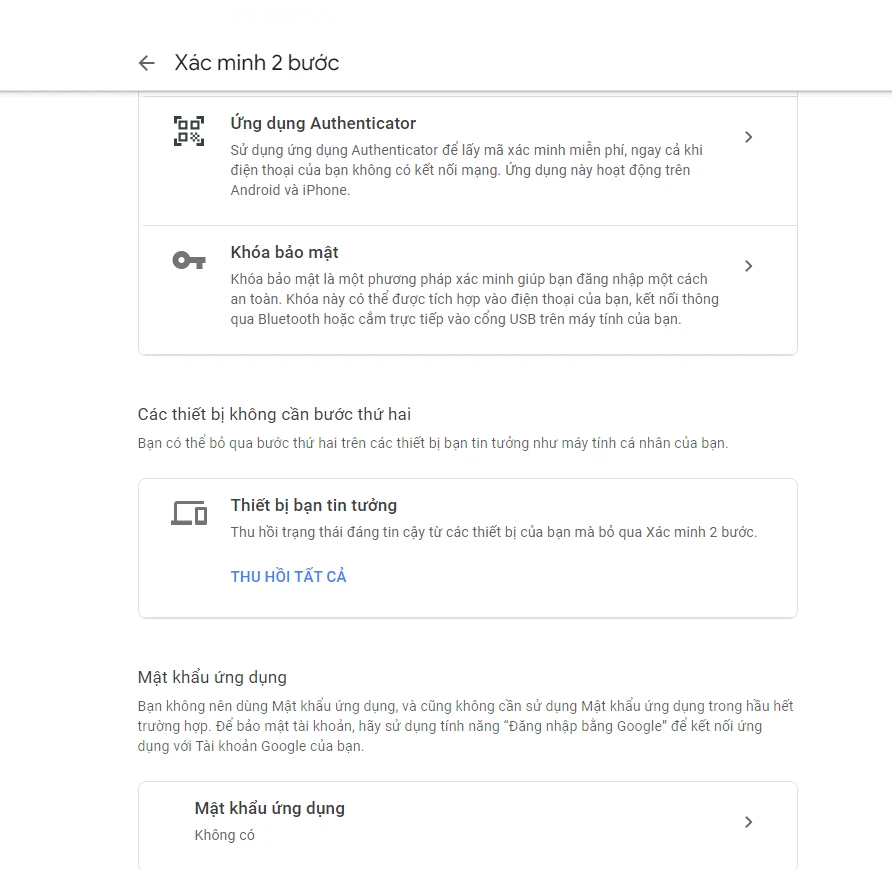Screen dimensions: 892x870
Task: Click THU HỒI TẤT CẢ link
Action: 288,576
